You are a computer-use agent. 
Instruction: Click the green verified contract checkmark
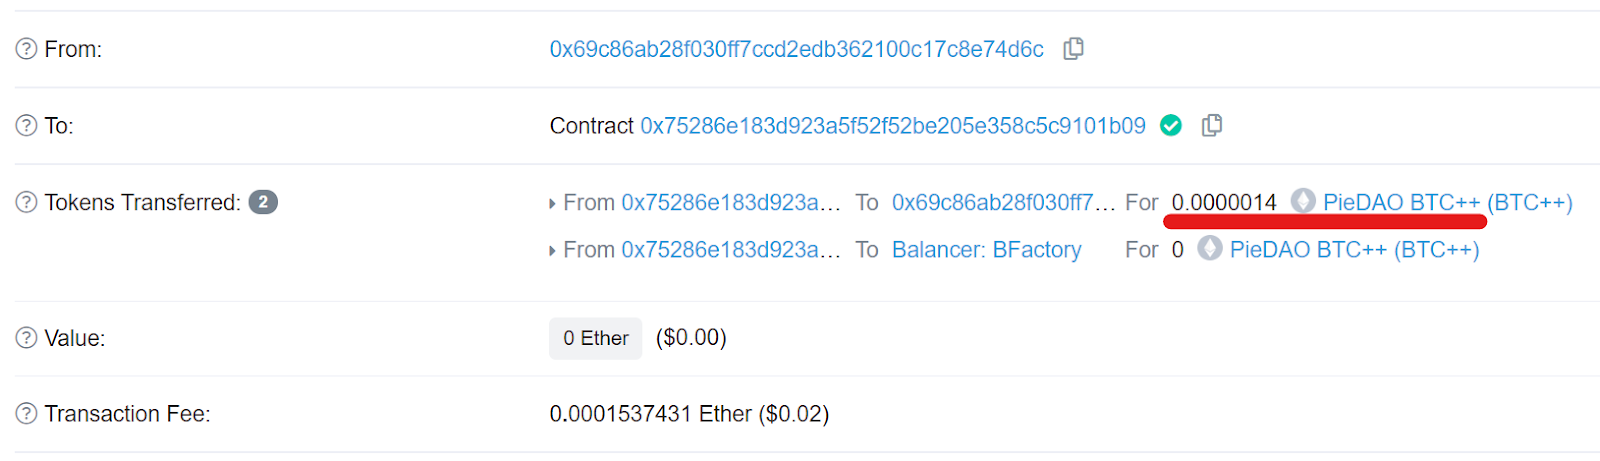(1171, 125)
